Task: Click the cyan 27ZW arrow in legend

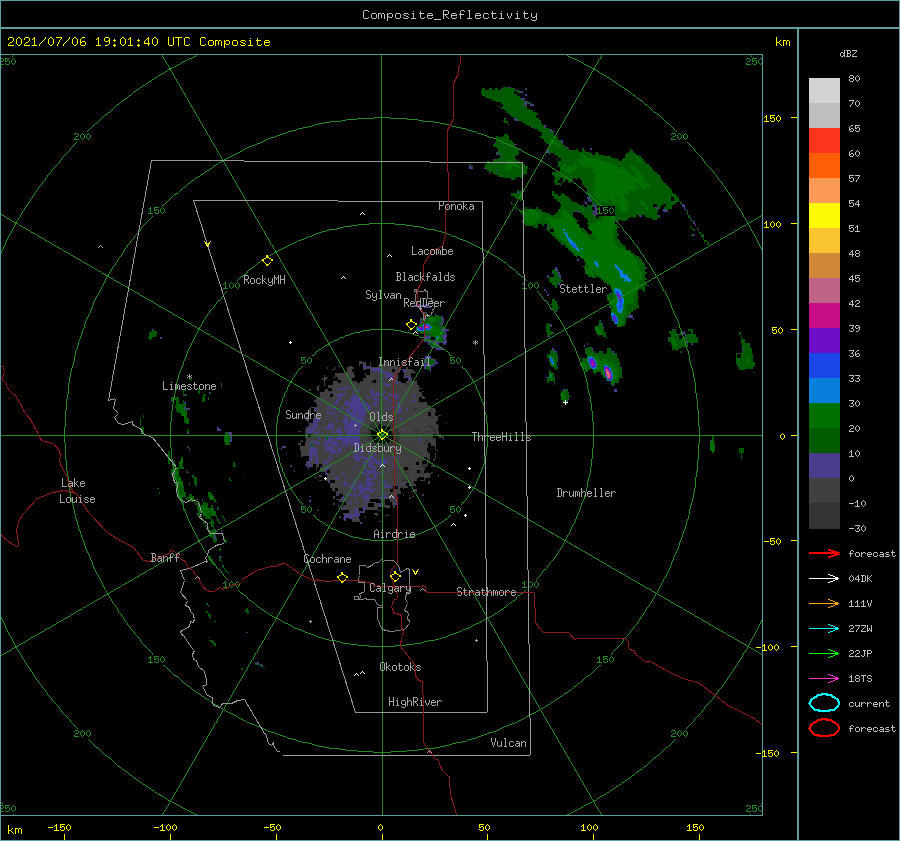Action: click(x=824, y=629)
